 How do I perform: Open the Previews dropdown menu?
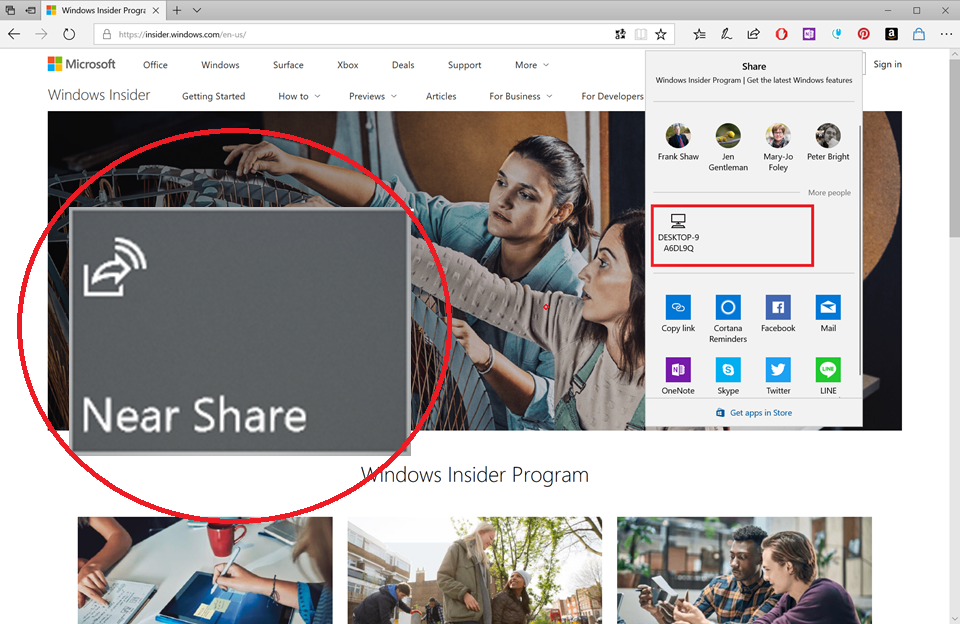[372, 97]
